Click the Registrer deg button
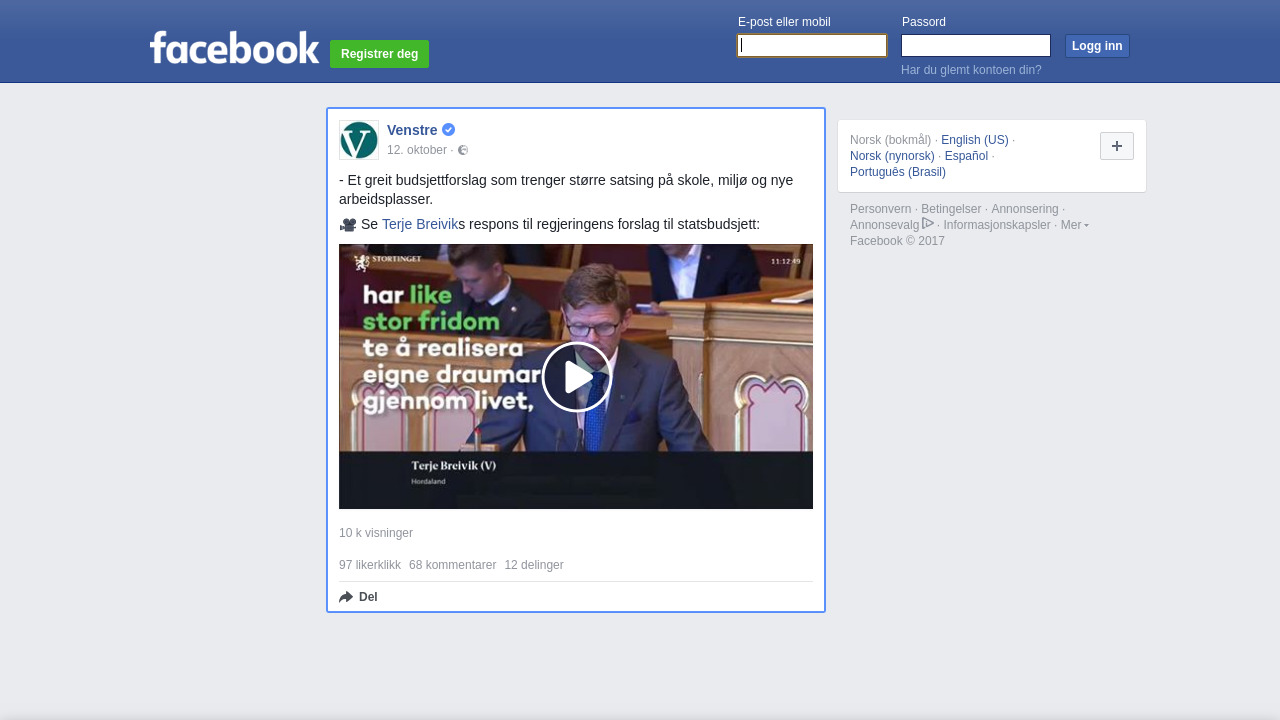 (x=379, y=54)
